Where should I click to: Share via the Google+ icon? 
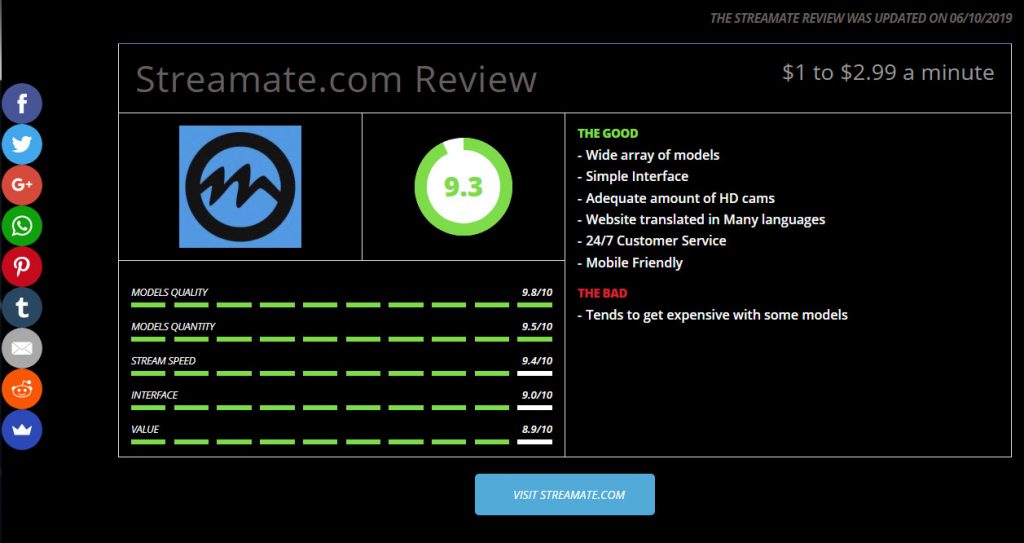pos(21,185)
